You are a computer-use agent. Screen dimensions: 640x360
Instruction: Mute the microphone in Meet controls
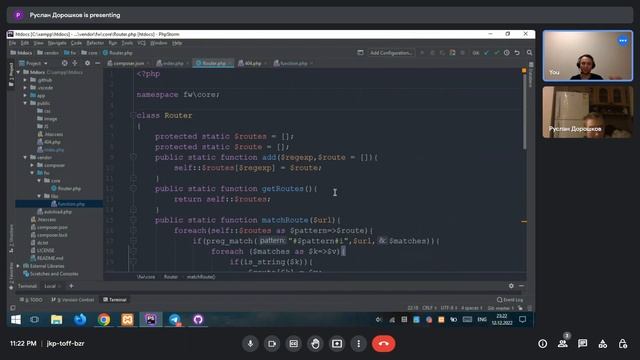point(250,344)
